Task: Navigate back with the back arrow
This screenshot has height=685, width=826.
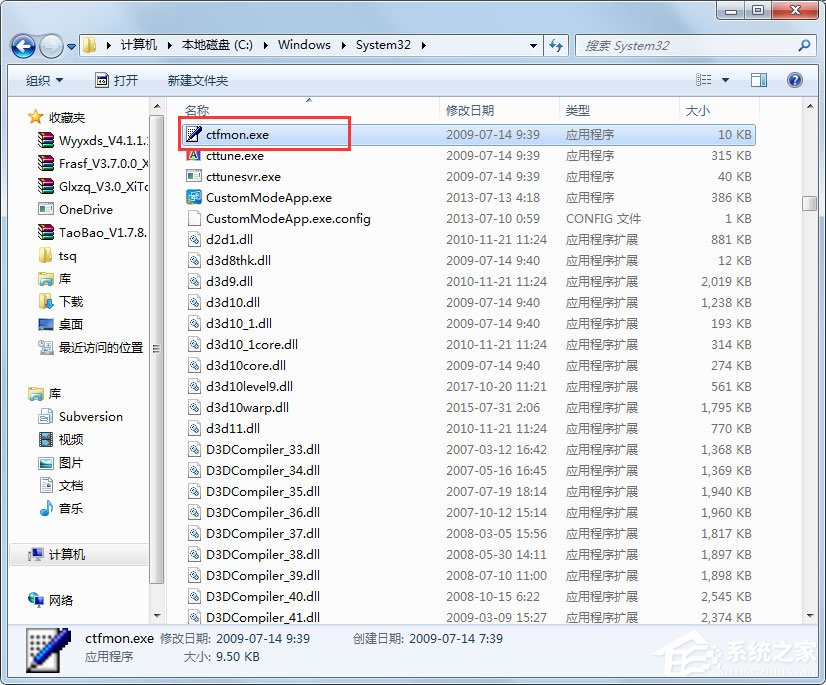Action: tap(22, 45)
